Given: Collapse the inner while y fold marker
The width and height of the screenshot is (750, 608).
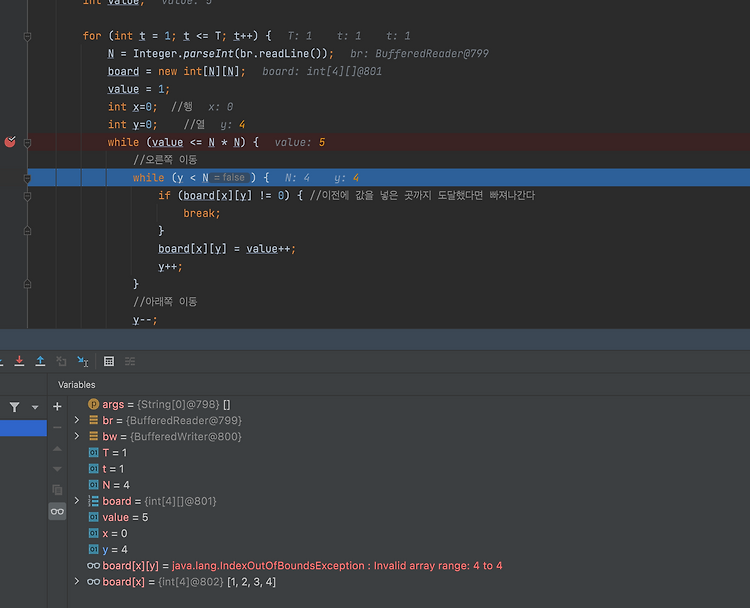Looking at the screenshot, I should point(28,178).
